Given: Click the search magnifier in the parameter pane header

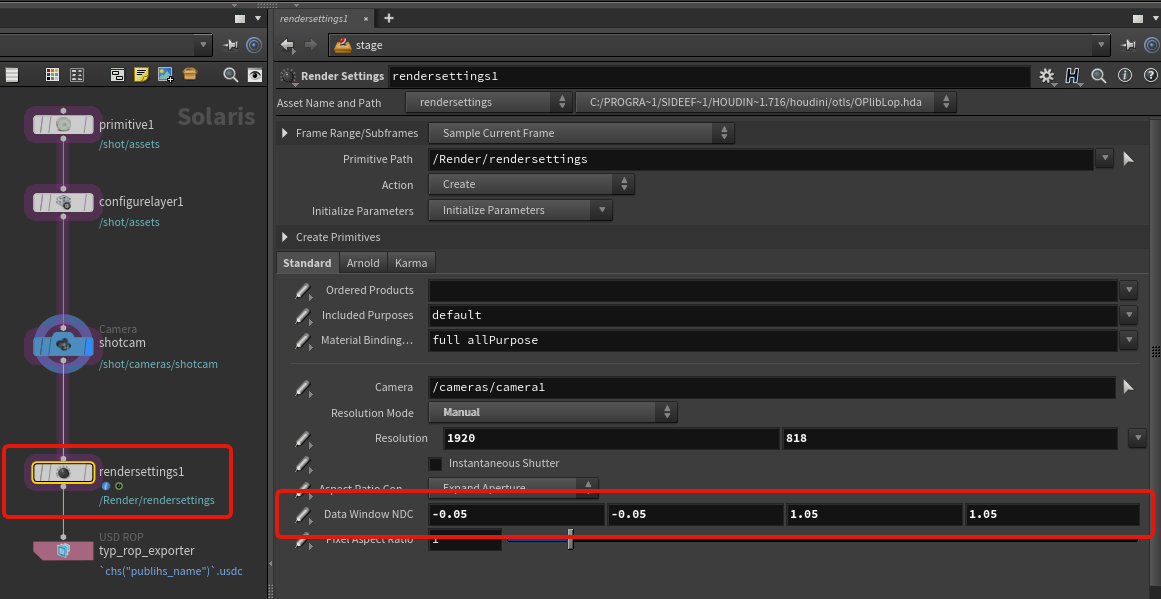Looking at the screenshot, I should pos(1099,76).
